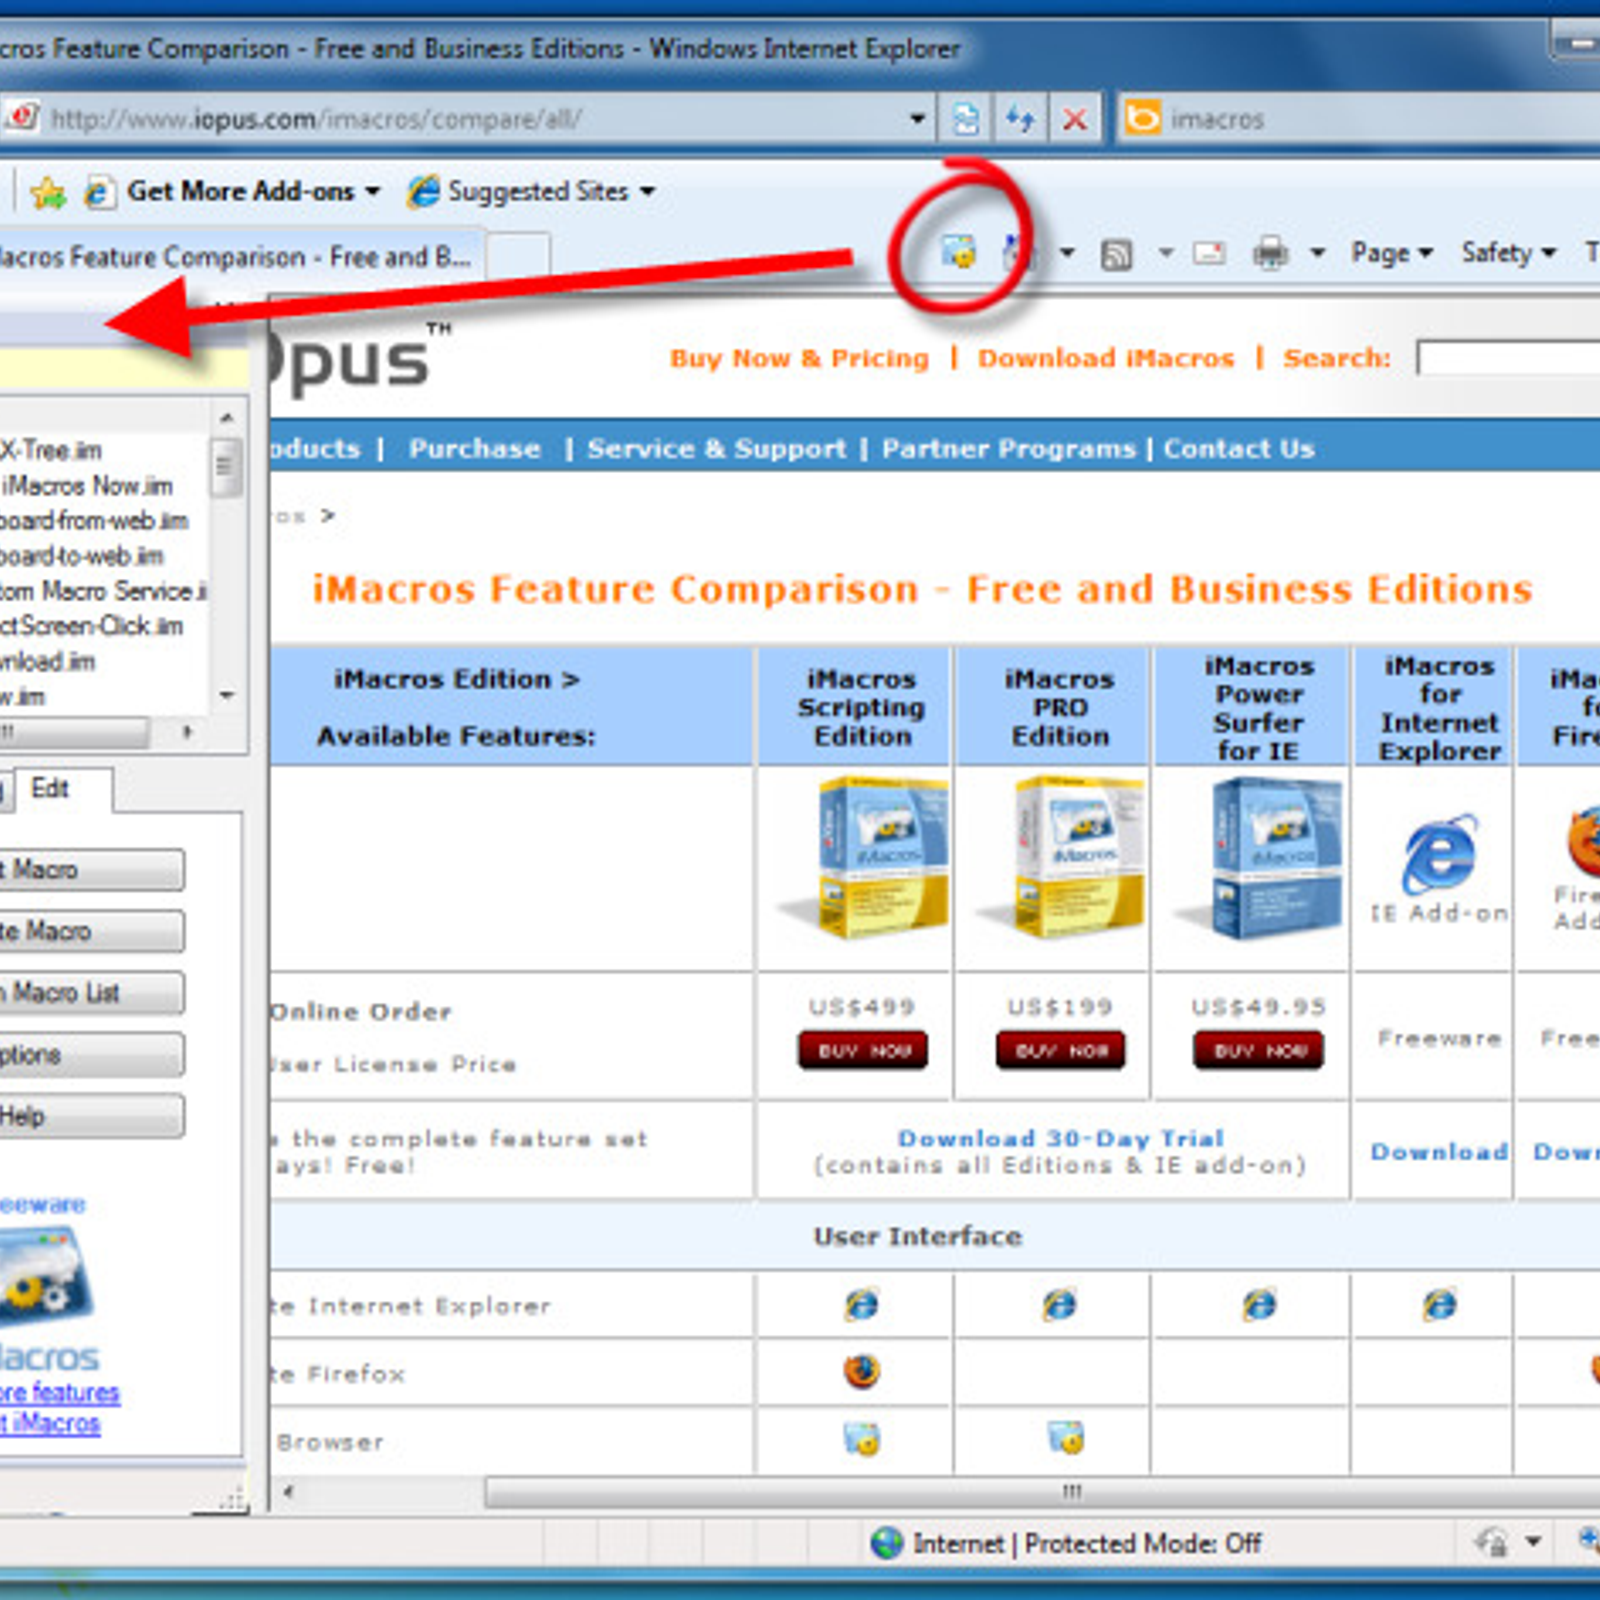
Task: Expand the address bar history dropdown
Action: tap(917, 119)
